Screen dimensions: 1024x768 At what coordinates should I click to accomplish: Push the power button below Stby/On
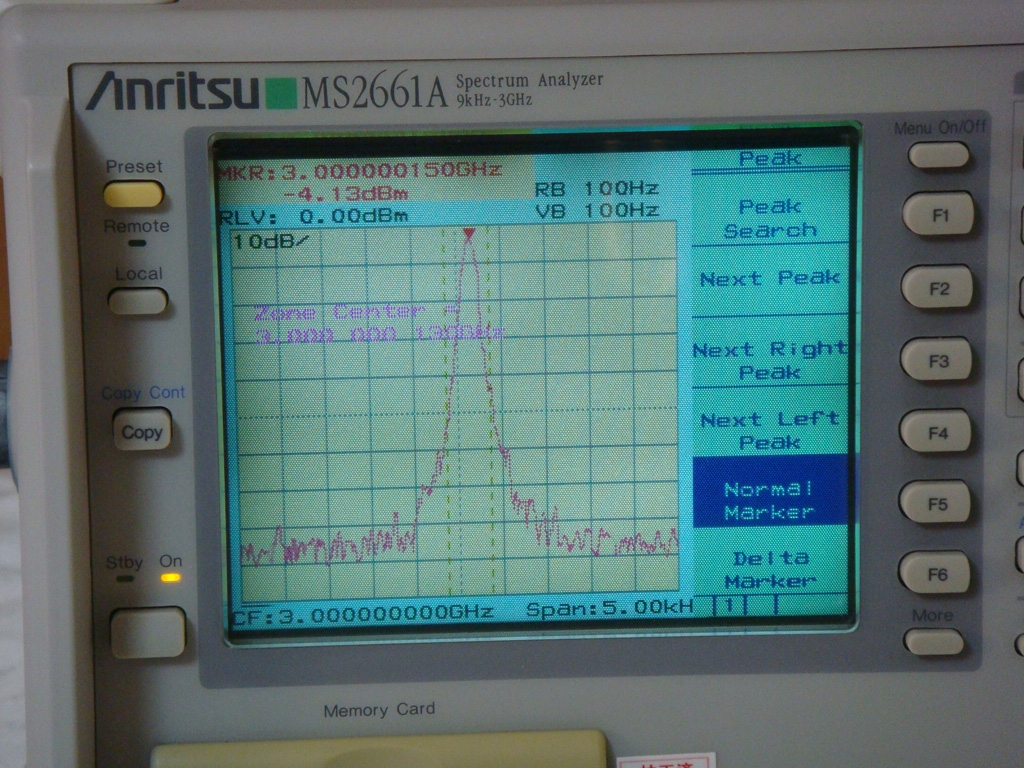pyautogui.click(x=148, y=632)
